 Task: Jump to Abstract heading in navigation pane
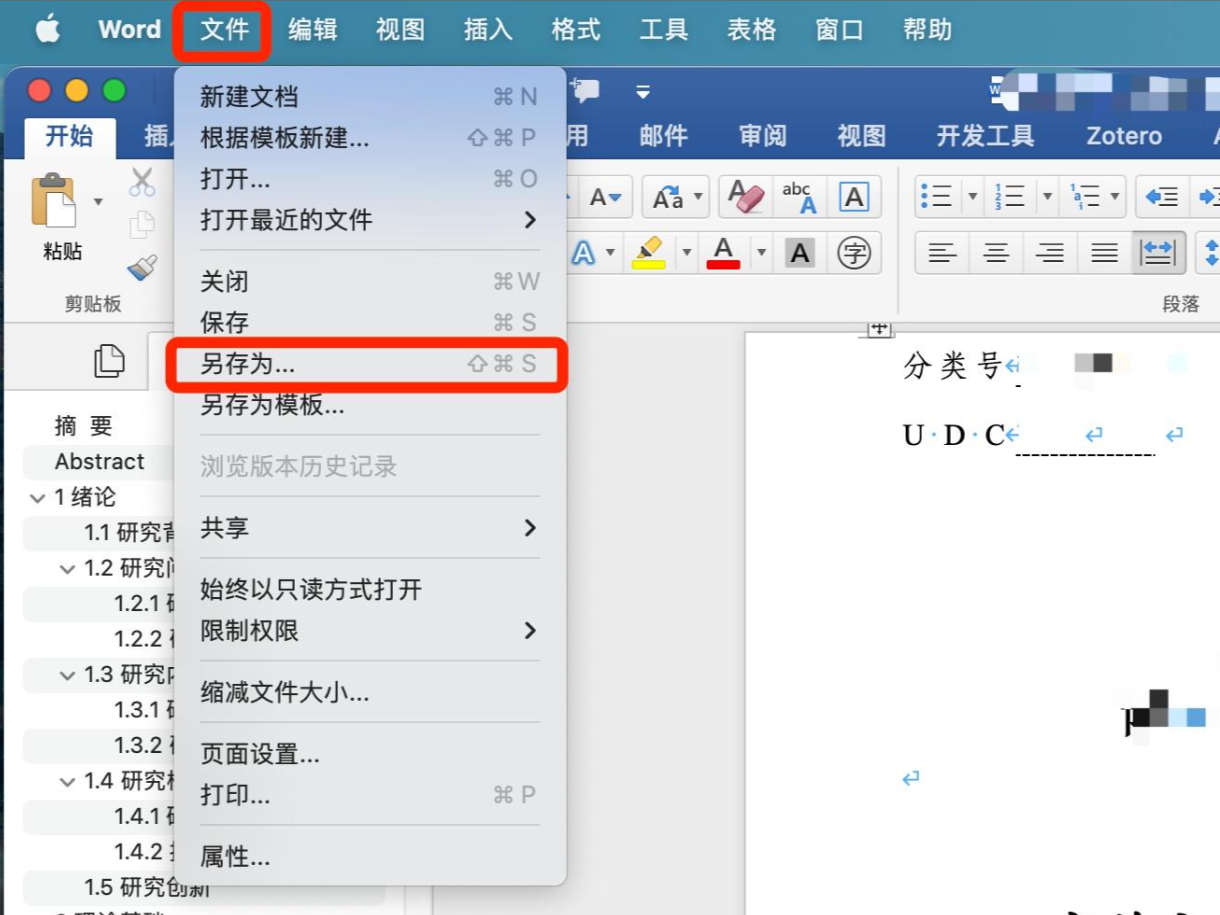99,461
